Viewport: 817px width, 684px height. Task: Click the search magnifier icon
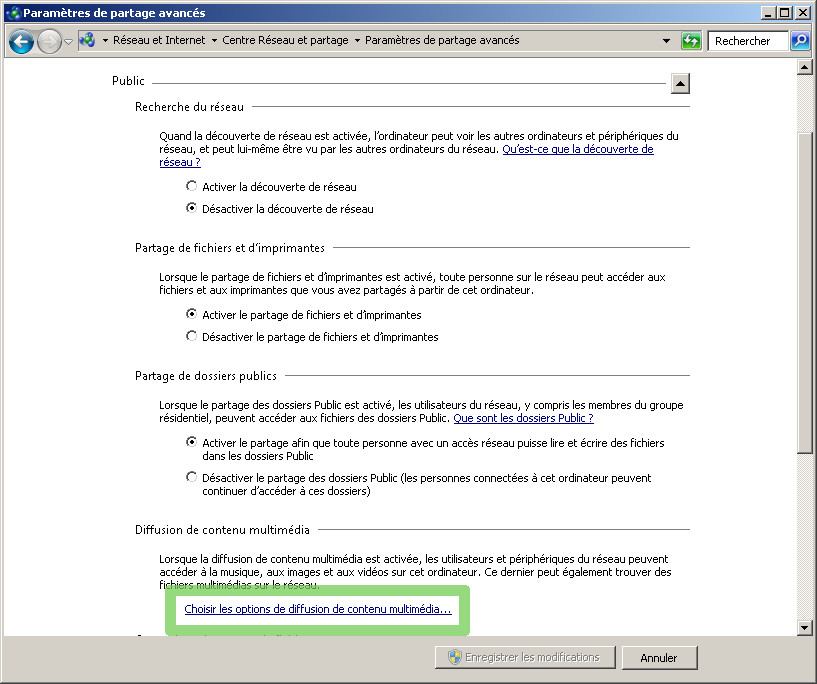click(x=799, y=41)
